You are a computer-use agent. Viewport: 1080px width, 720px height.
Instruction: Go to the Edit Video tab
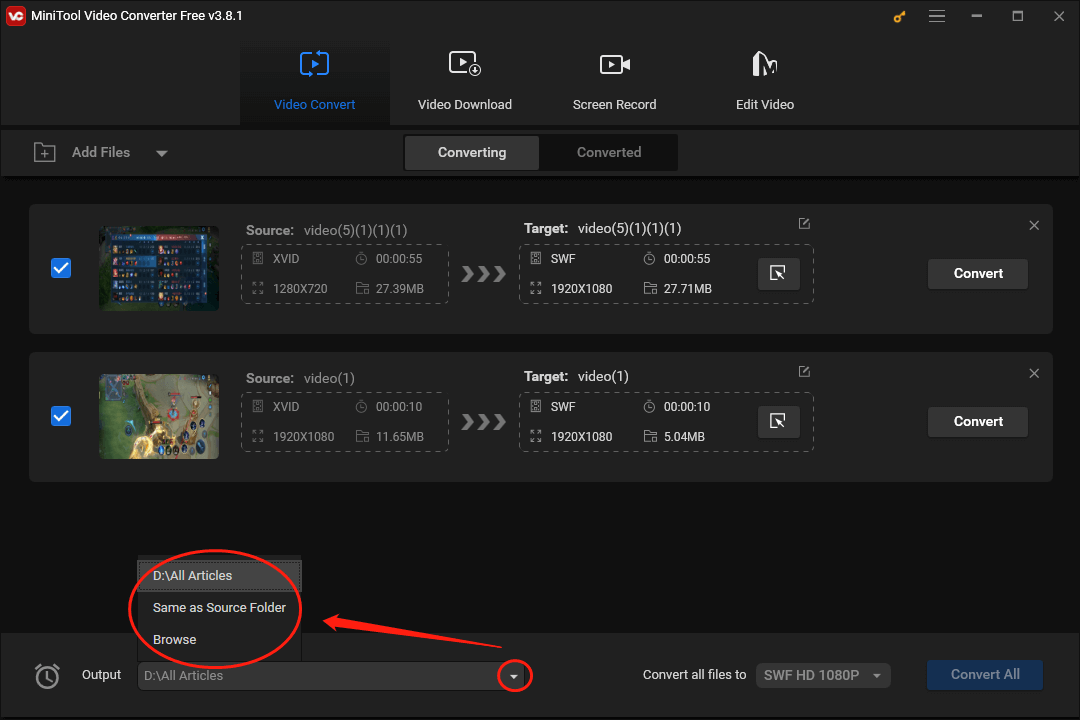[x=765, y=82]
